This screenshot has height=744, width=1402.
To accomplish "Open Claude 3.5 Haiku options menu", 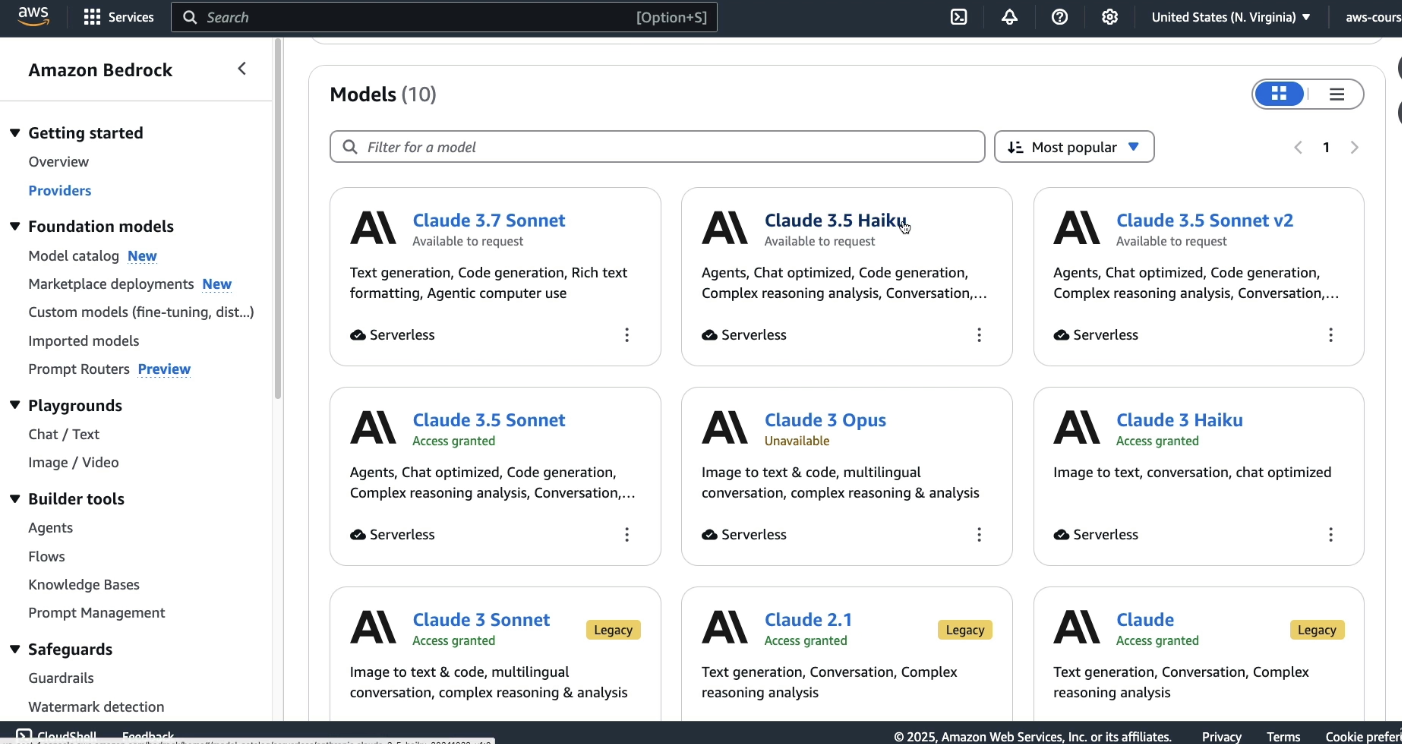I will (979, 335).
